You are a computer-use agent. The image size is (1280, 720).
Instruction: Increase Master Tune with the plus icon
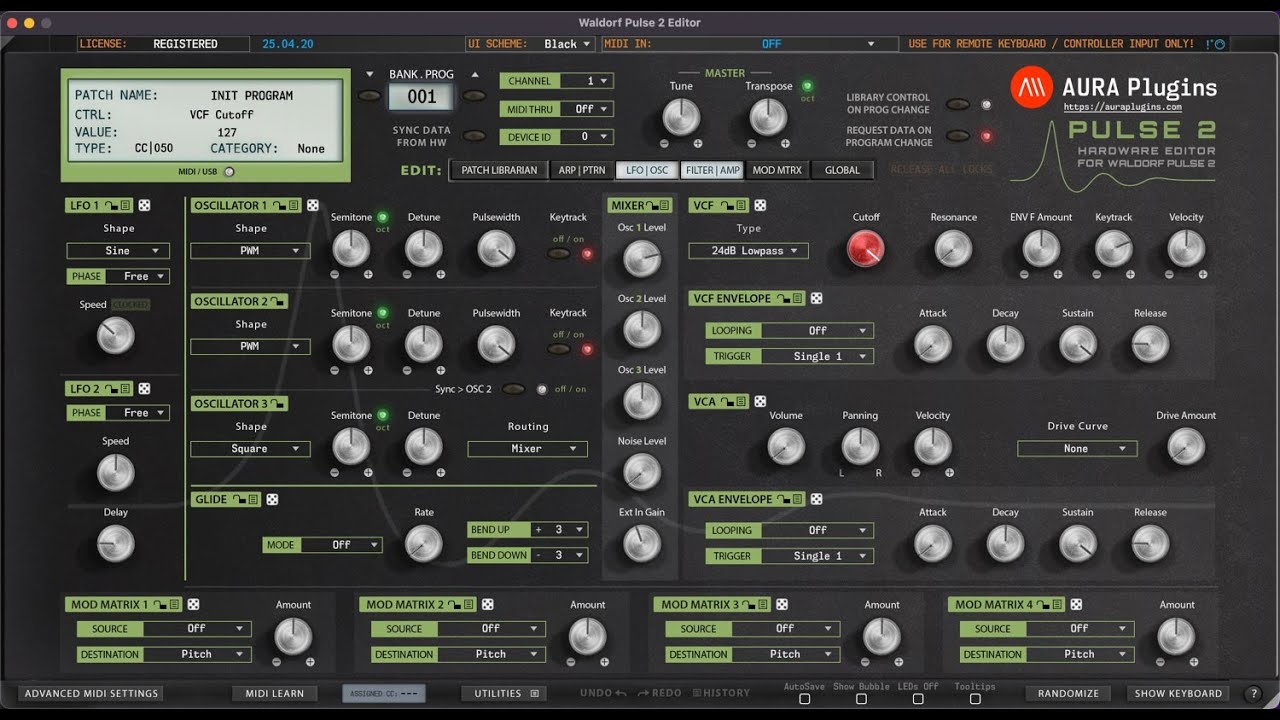[x=698, y=143]
